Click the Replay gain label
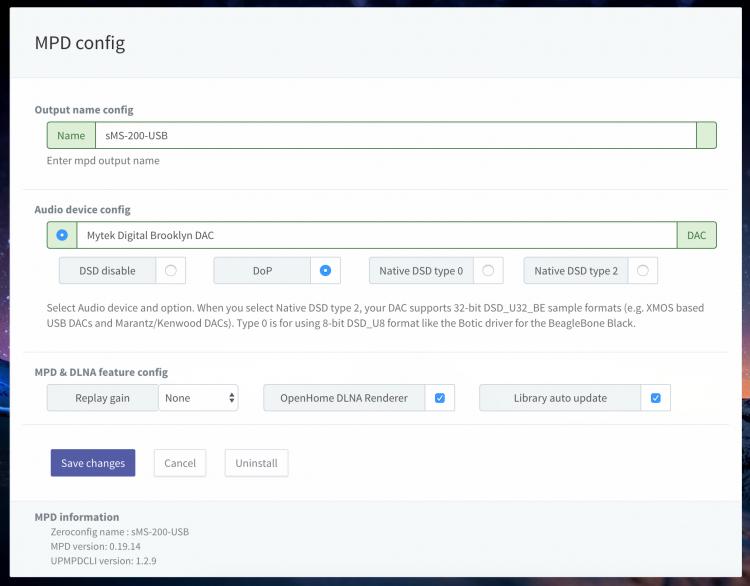 click(102, 398)
